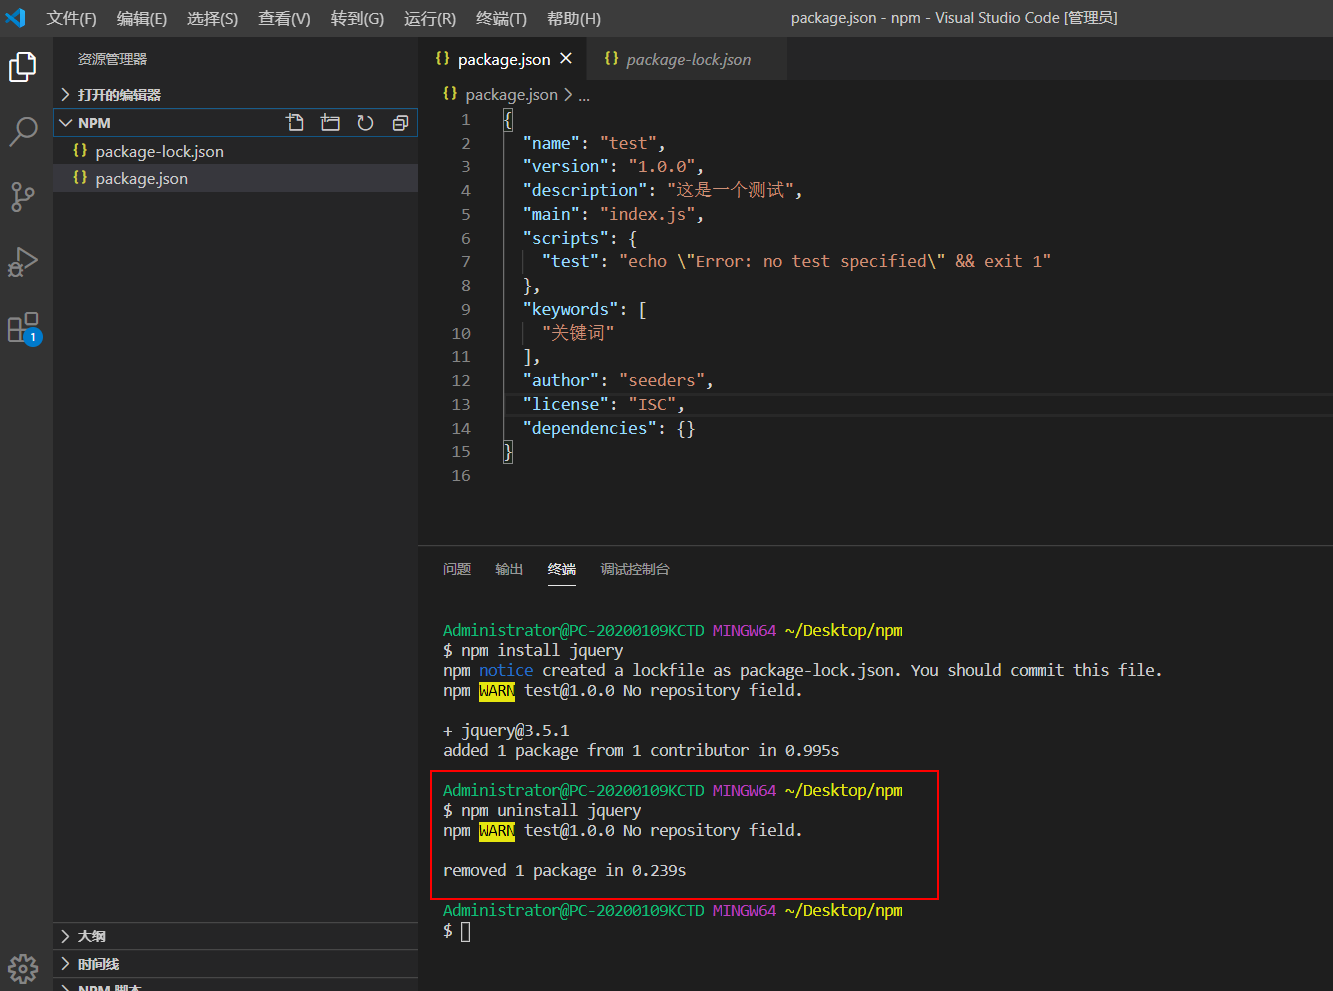The width and height of the screenshot is (1333, 991).
Task: Open the 转到(G) menu
Action: pos(357,18)
